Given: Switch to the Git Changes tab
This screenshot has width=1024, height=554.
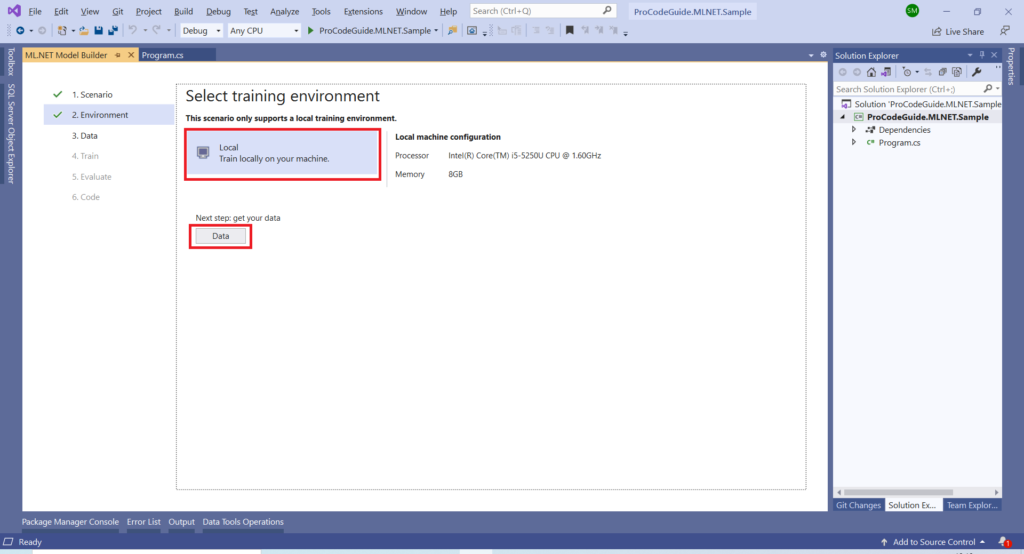Looking at the screenshot, I should pos(858,505).
